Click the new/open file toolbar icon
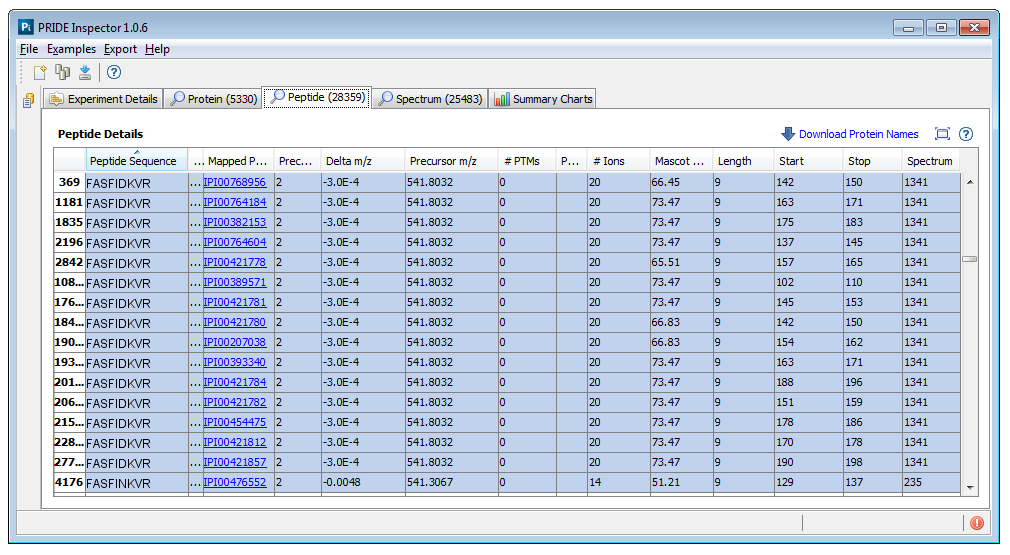 pos(40,72)
